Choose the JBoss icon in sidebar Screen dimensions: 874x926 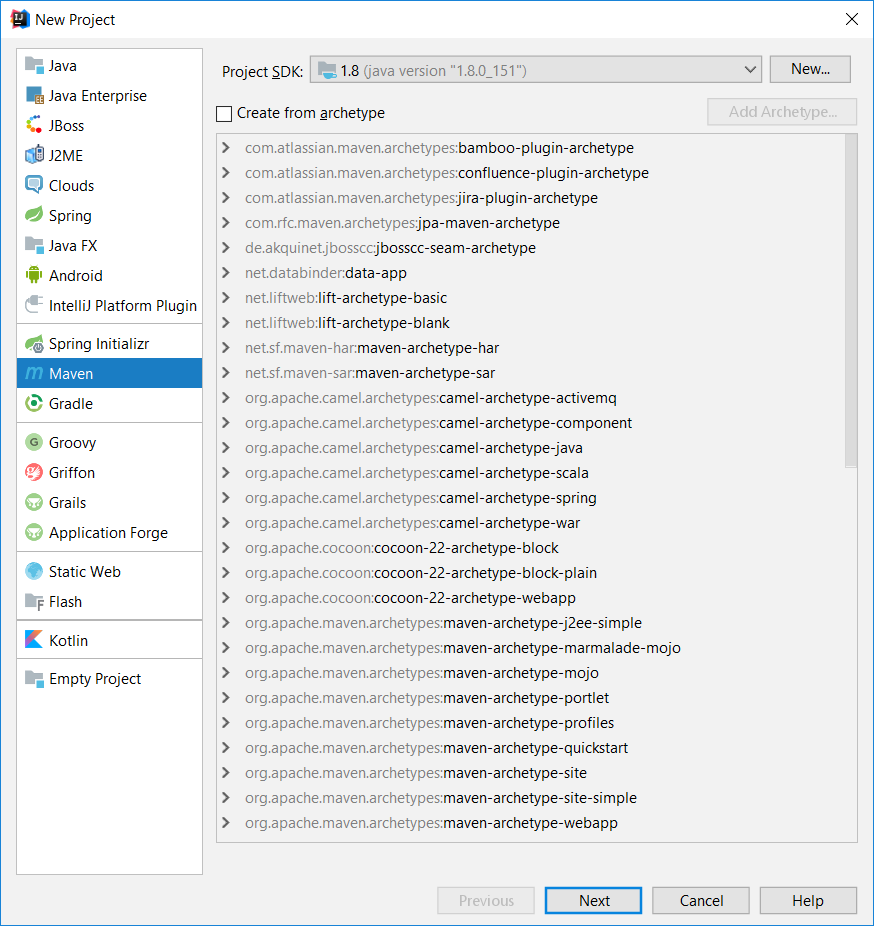(34, 125)
